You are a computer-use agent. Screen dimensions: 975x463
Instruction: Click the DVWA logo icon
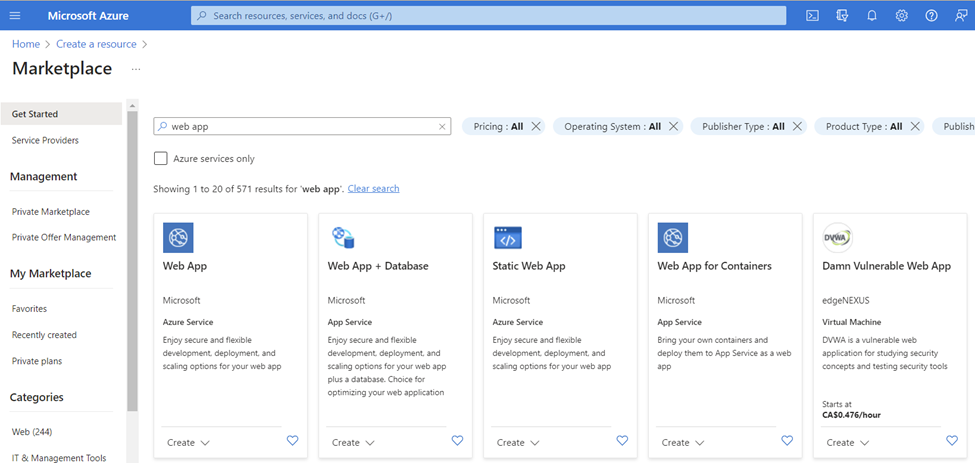click(838, 237)
